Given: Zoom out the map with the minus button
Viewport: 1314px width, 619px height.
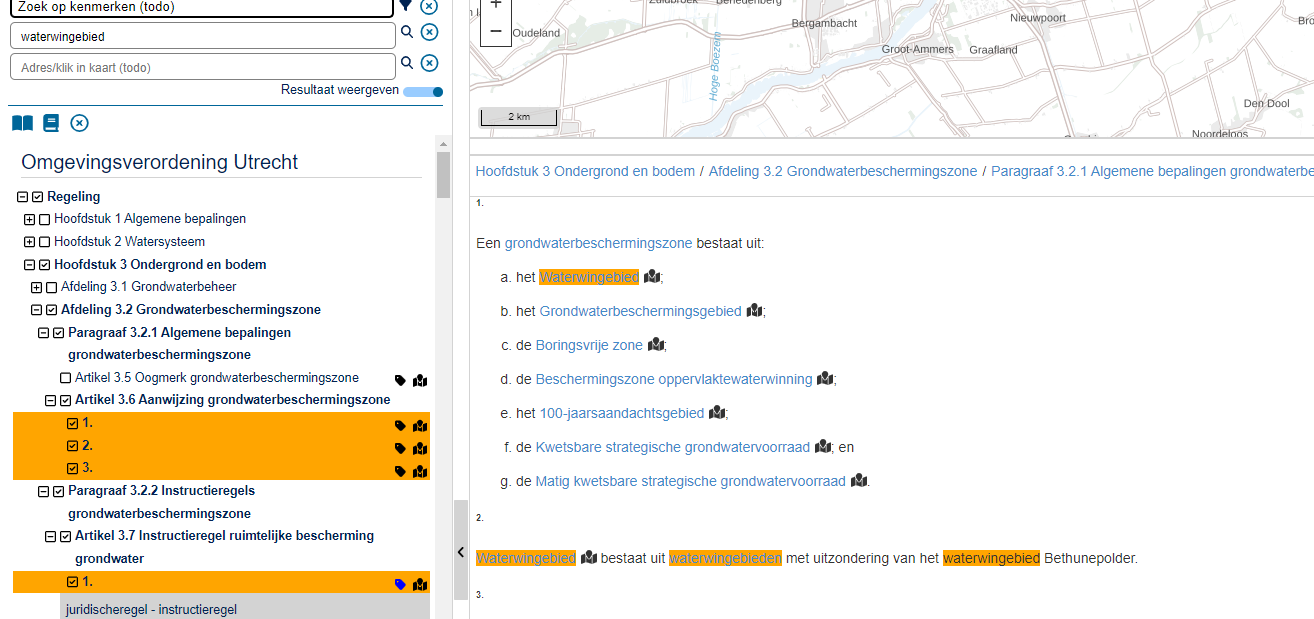Looking at the screenshot, I should [496, 31].
